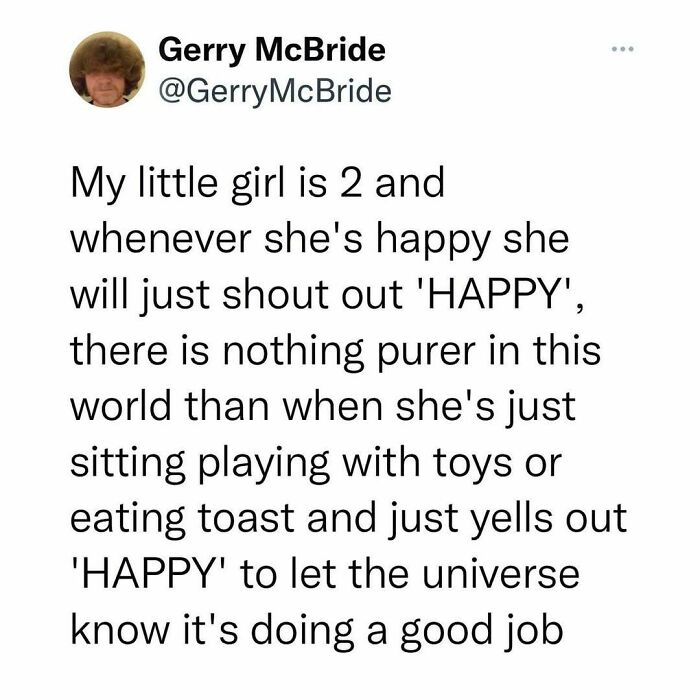Open the Gerry McBride display name link
This screenshot has width=700, height=700.
click(x=272, y=50)
